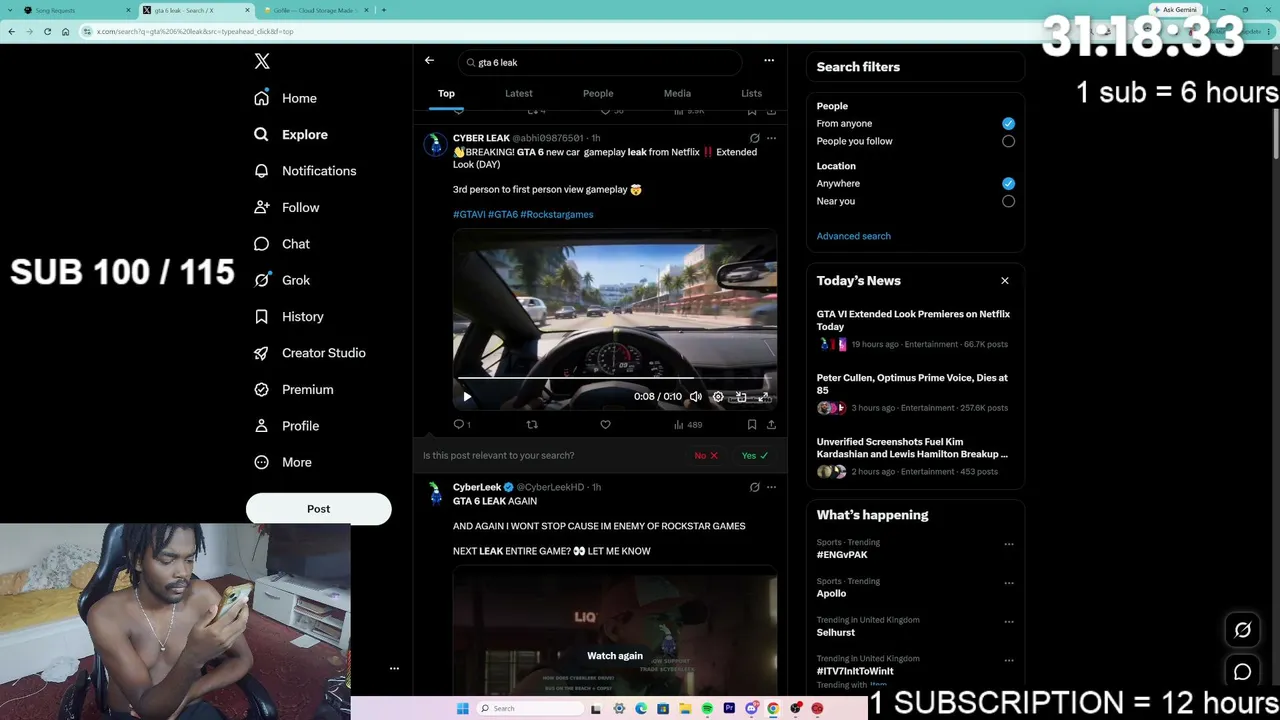View analytics showing 489 views
Image resolution: width=1280 pixels, height=720 pixels.
tap(687, 425)
